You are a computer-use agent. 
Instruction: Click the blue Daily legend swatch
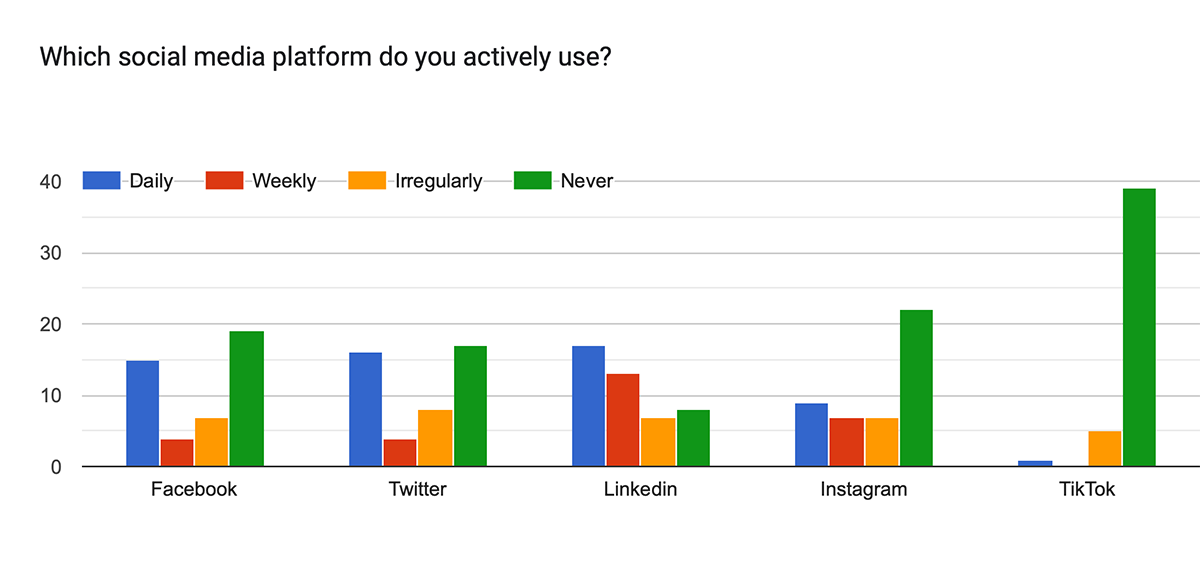(102, 181)
